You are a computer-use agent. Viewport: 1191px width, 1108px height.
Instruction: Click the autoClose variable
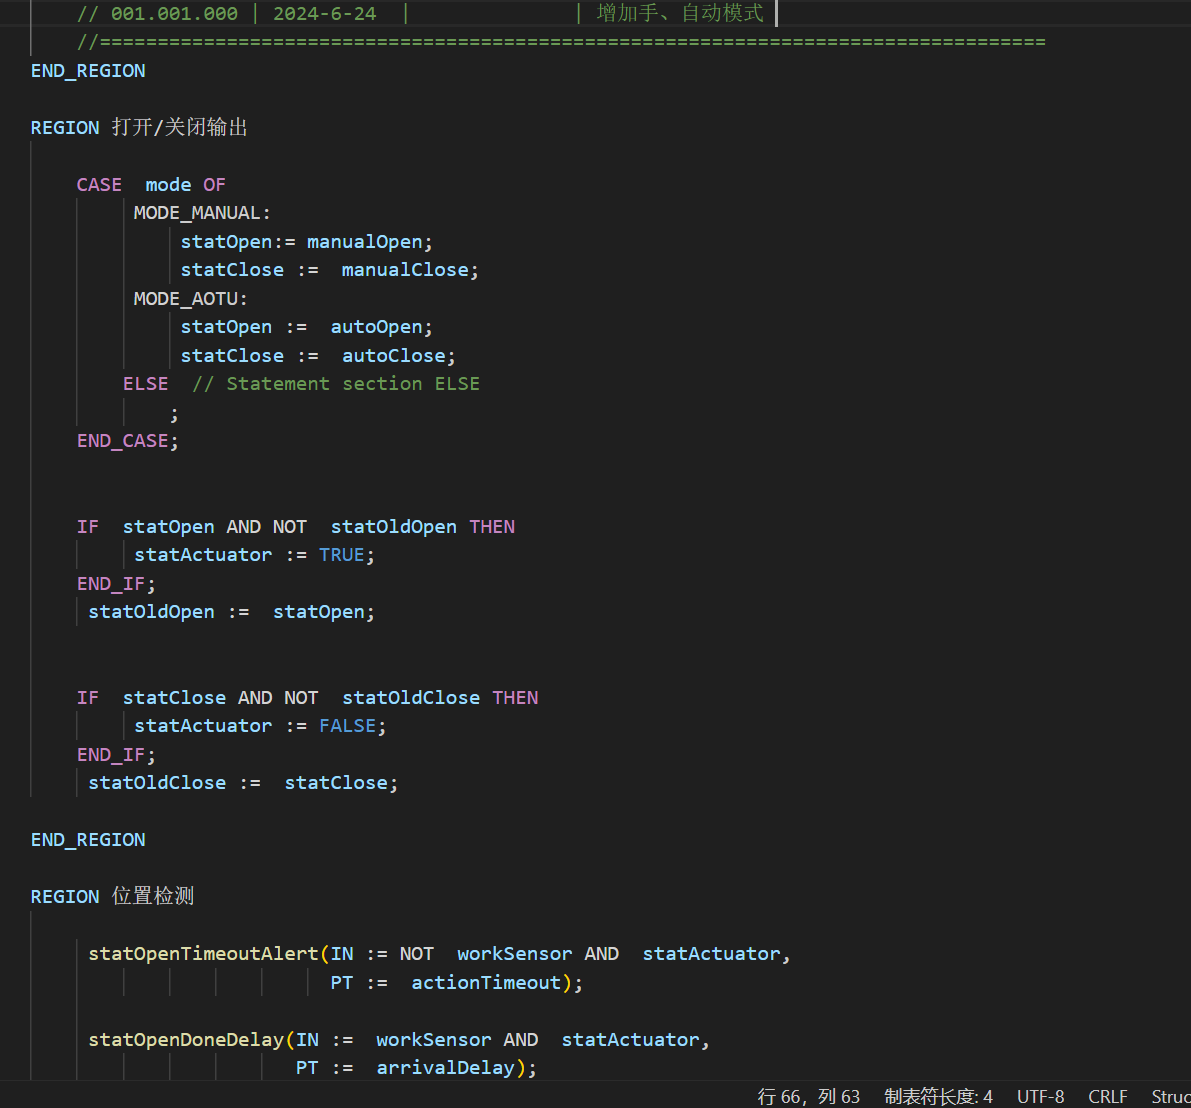393,356
